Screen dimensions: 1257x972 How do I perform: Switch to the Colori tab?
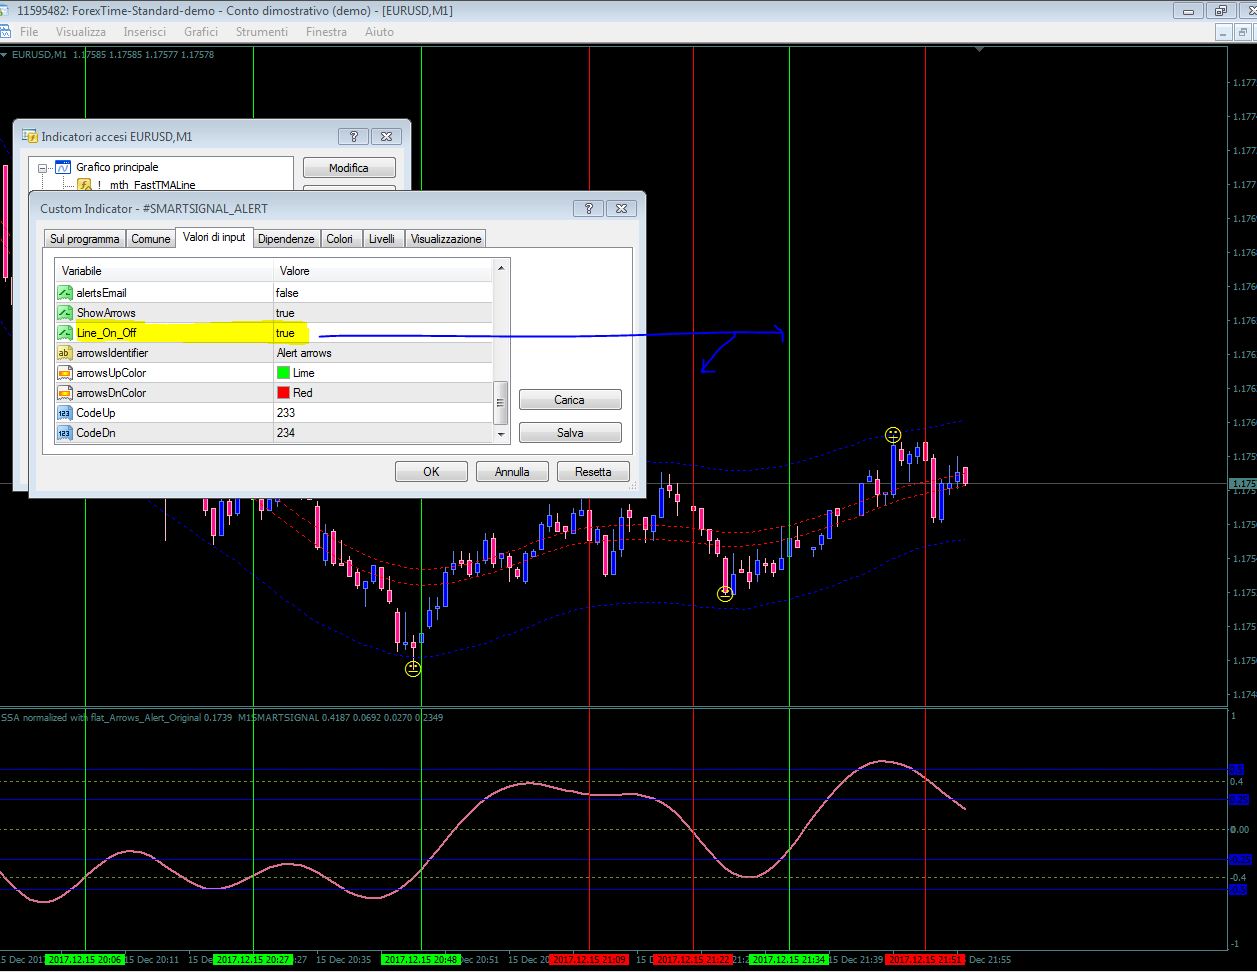pyautogui.click(x=339, y=239)
